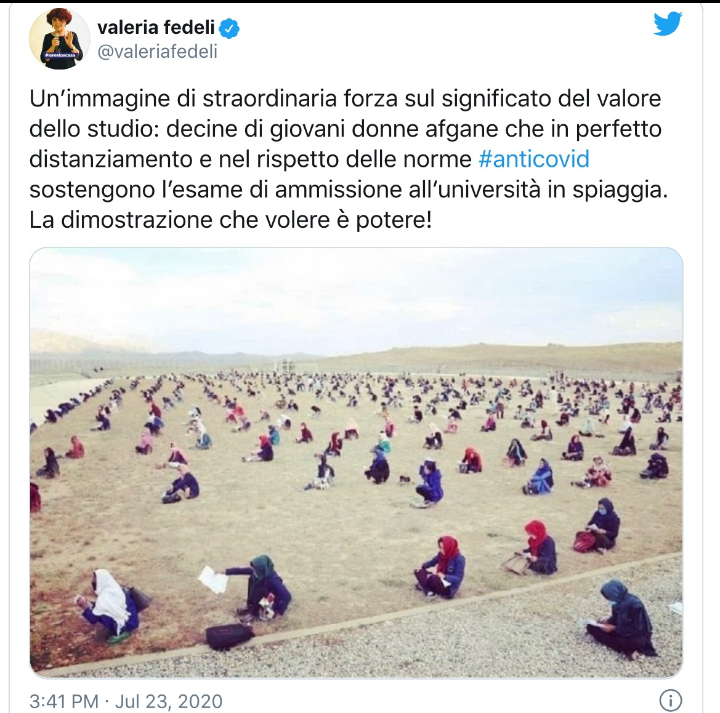Click the cloudy sky area of the photo

pyautogui.click(x=356, y=298)
